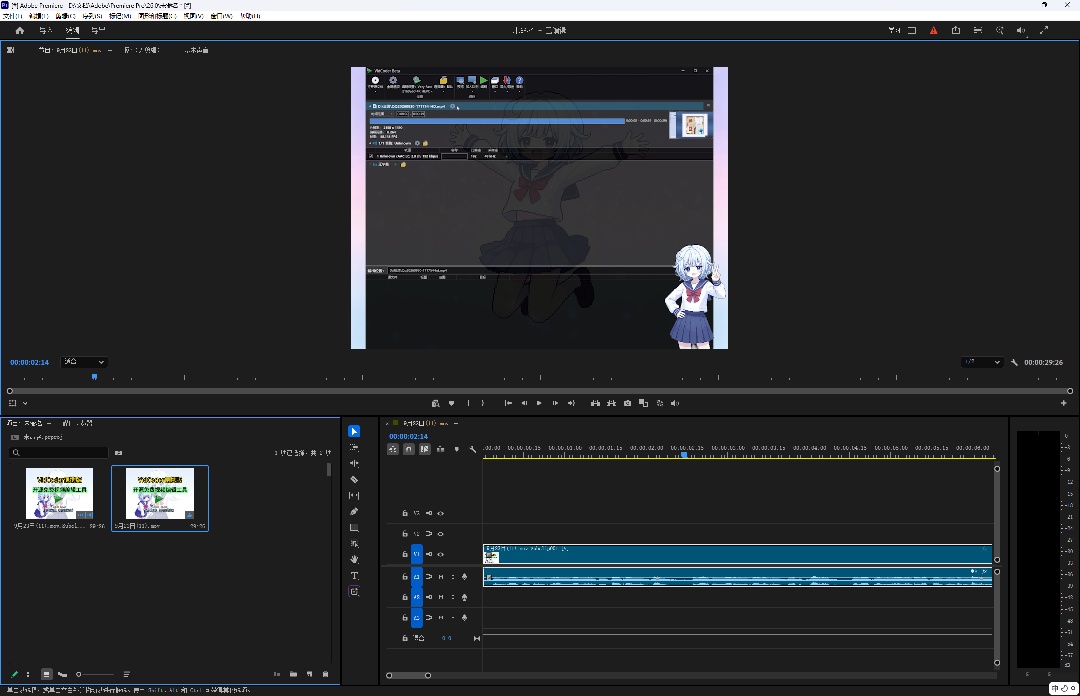
Task: Open the Sequence menu
Action: coord(93,16)
